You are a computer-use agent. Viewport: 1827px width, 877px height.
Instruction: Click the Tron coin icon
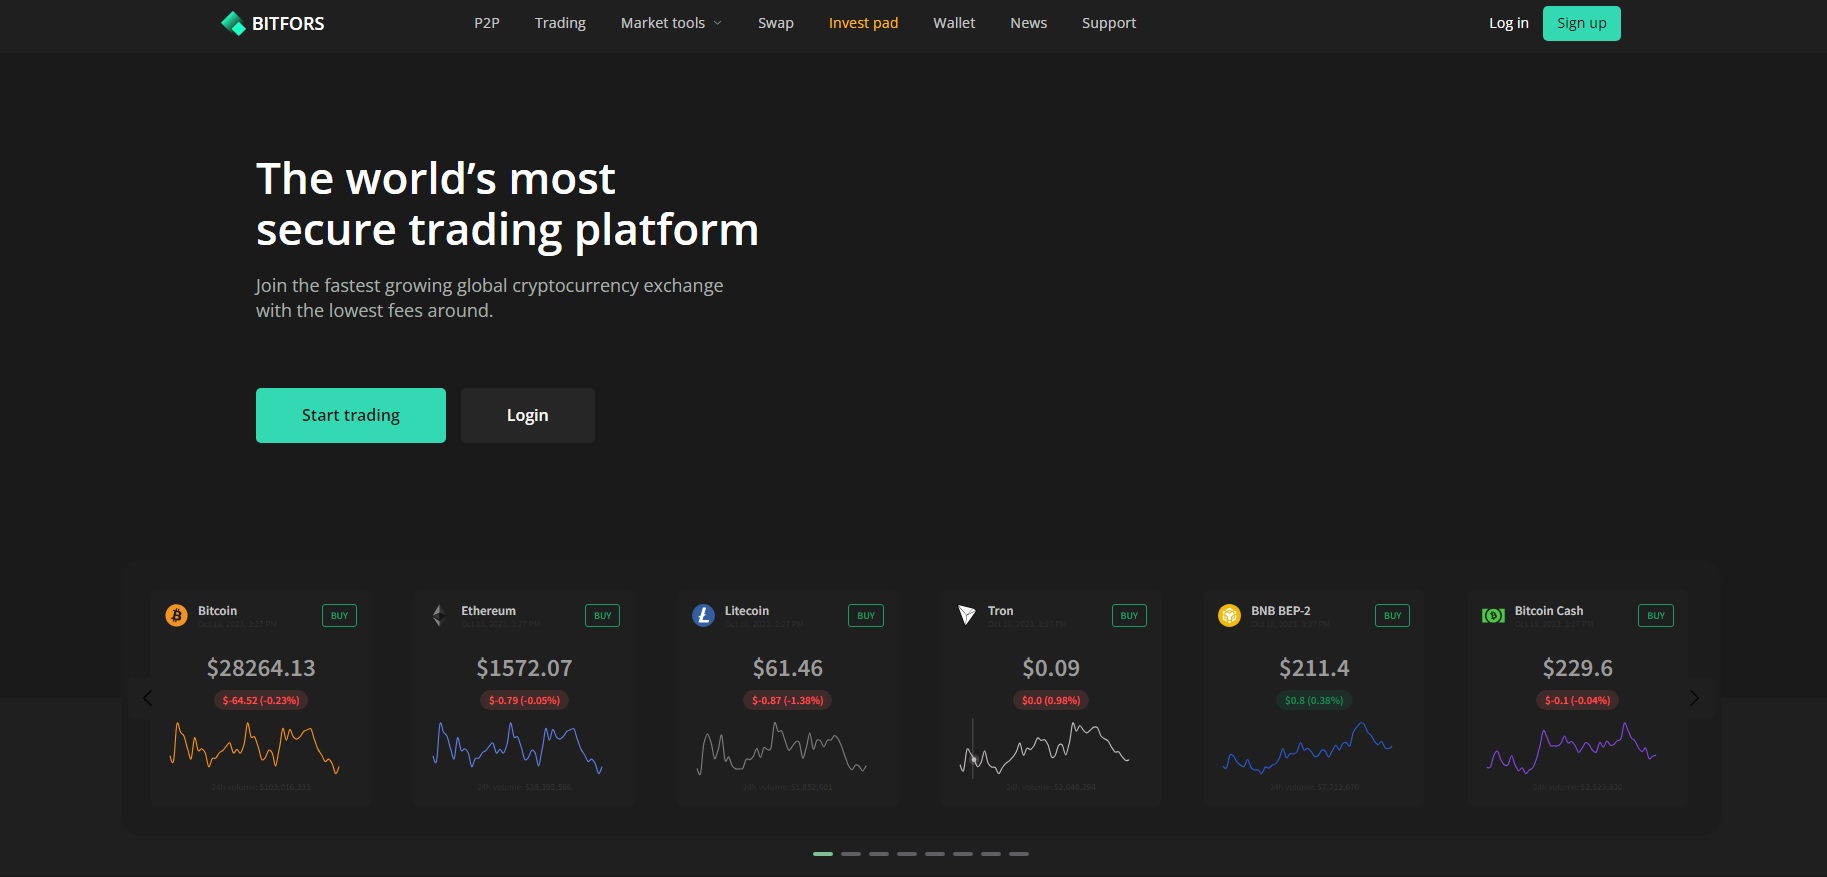966,615
